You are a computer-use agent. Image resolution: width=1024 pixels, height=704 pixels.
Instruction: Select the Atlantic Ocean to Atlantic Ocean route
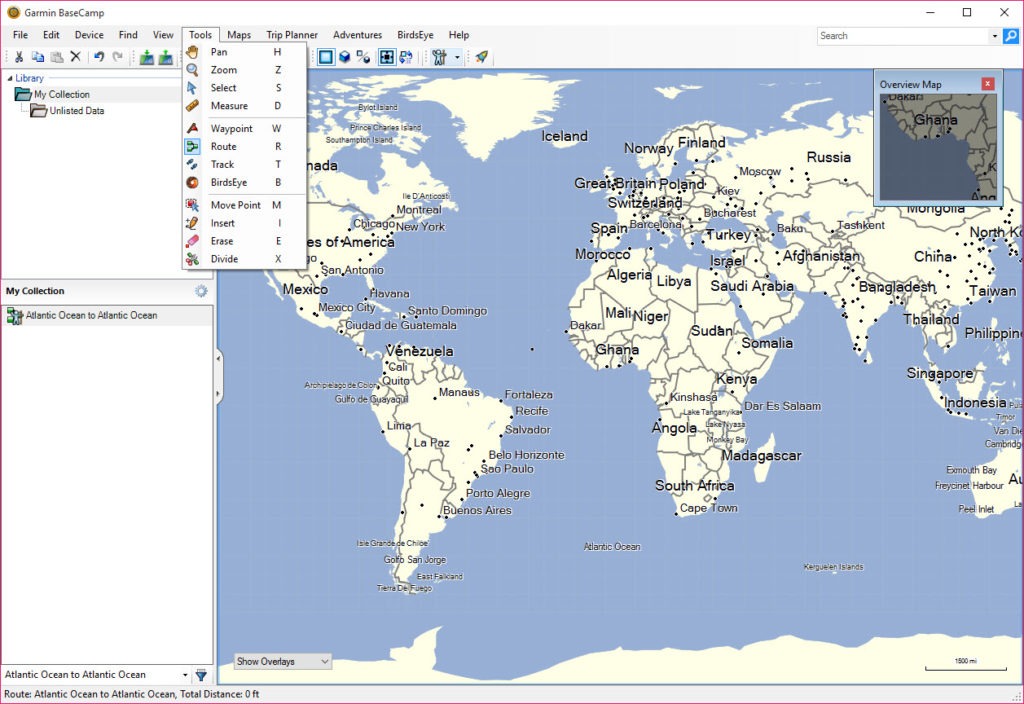point(107,315)
